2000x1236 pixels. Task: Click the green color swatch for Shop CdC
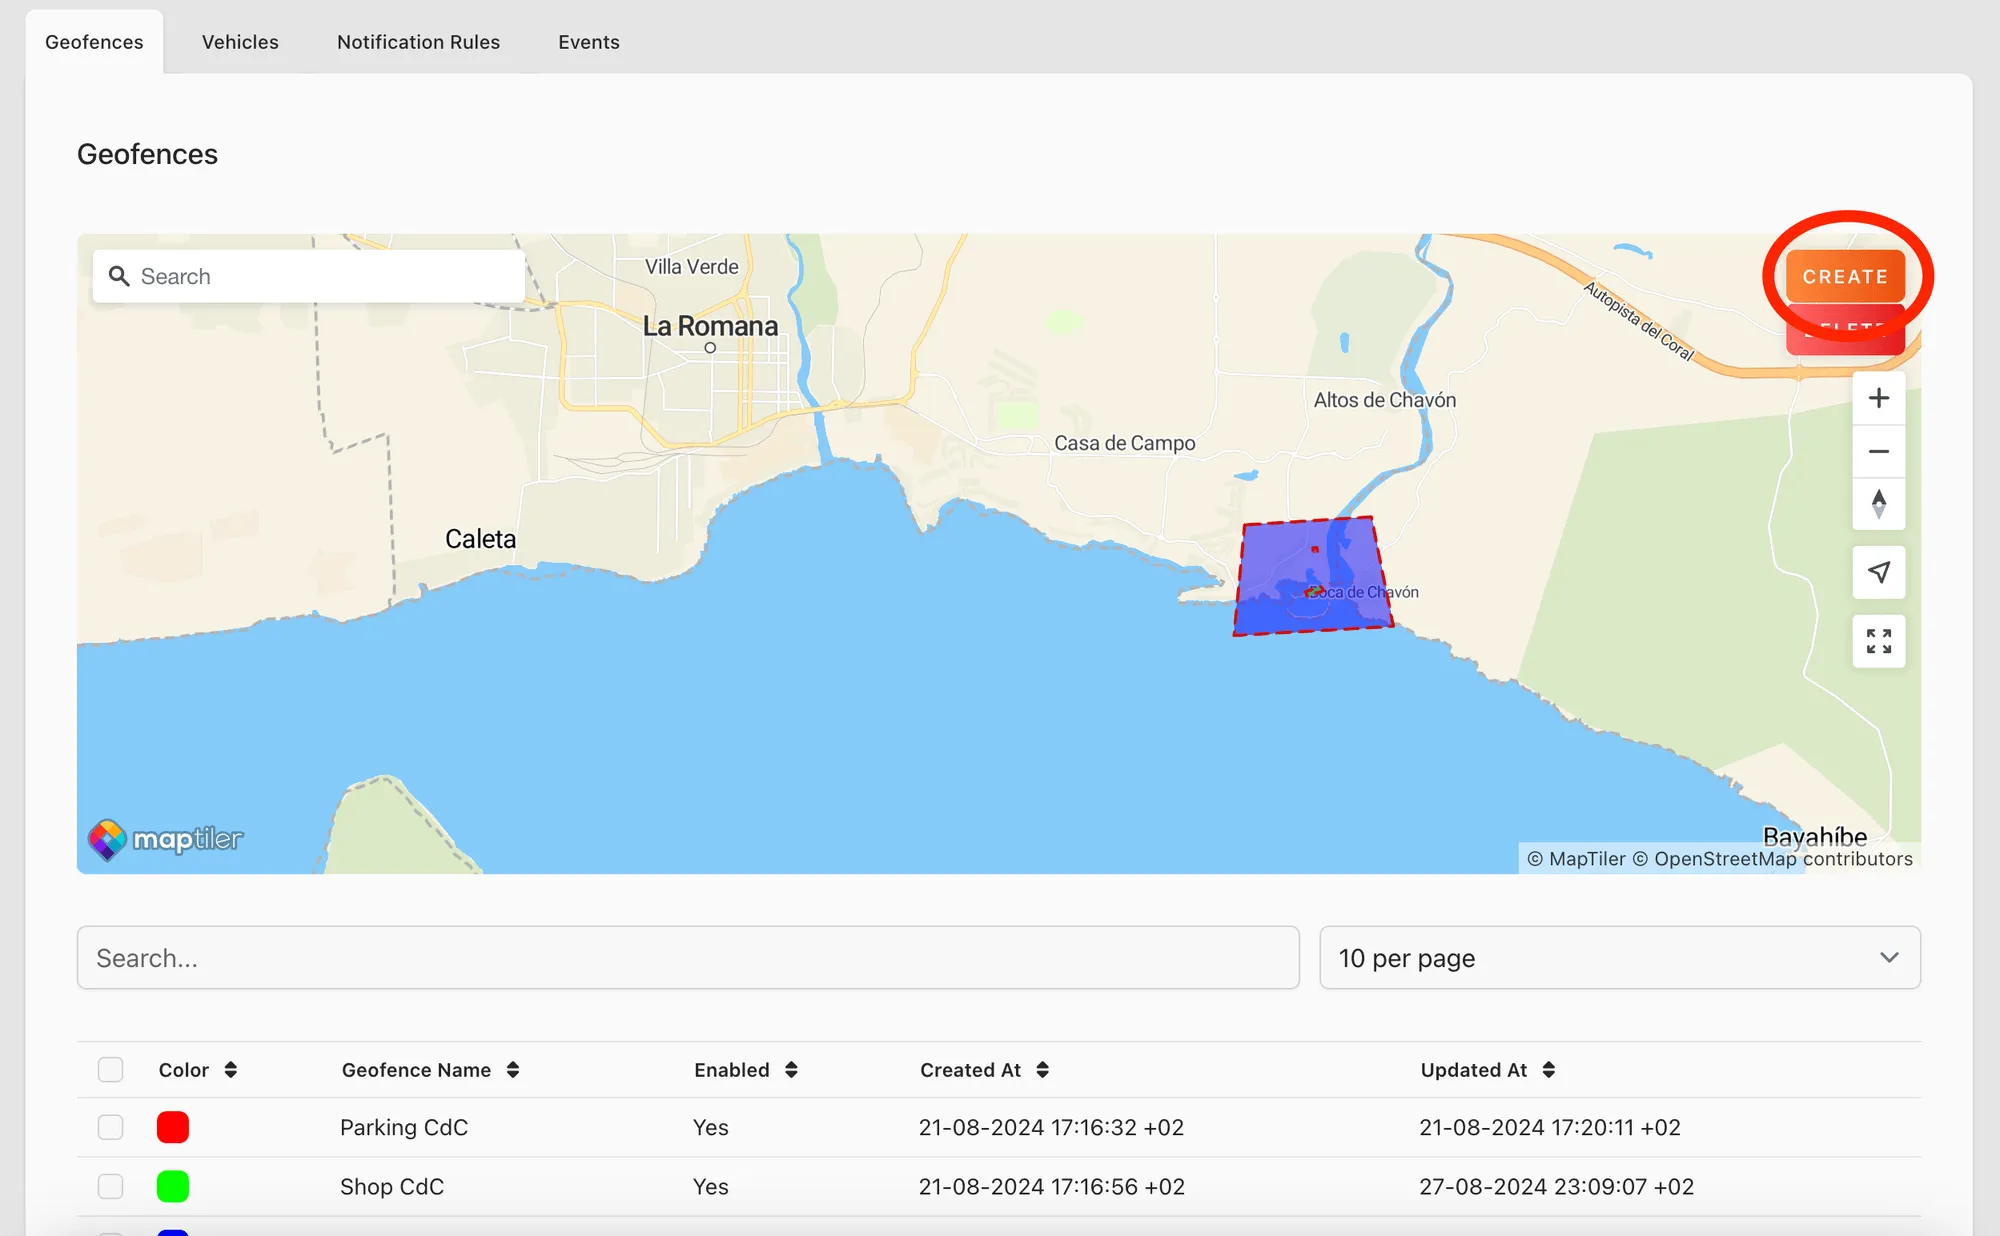[x=173, y=1186]
